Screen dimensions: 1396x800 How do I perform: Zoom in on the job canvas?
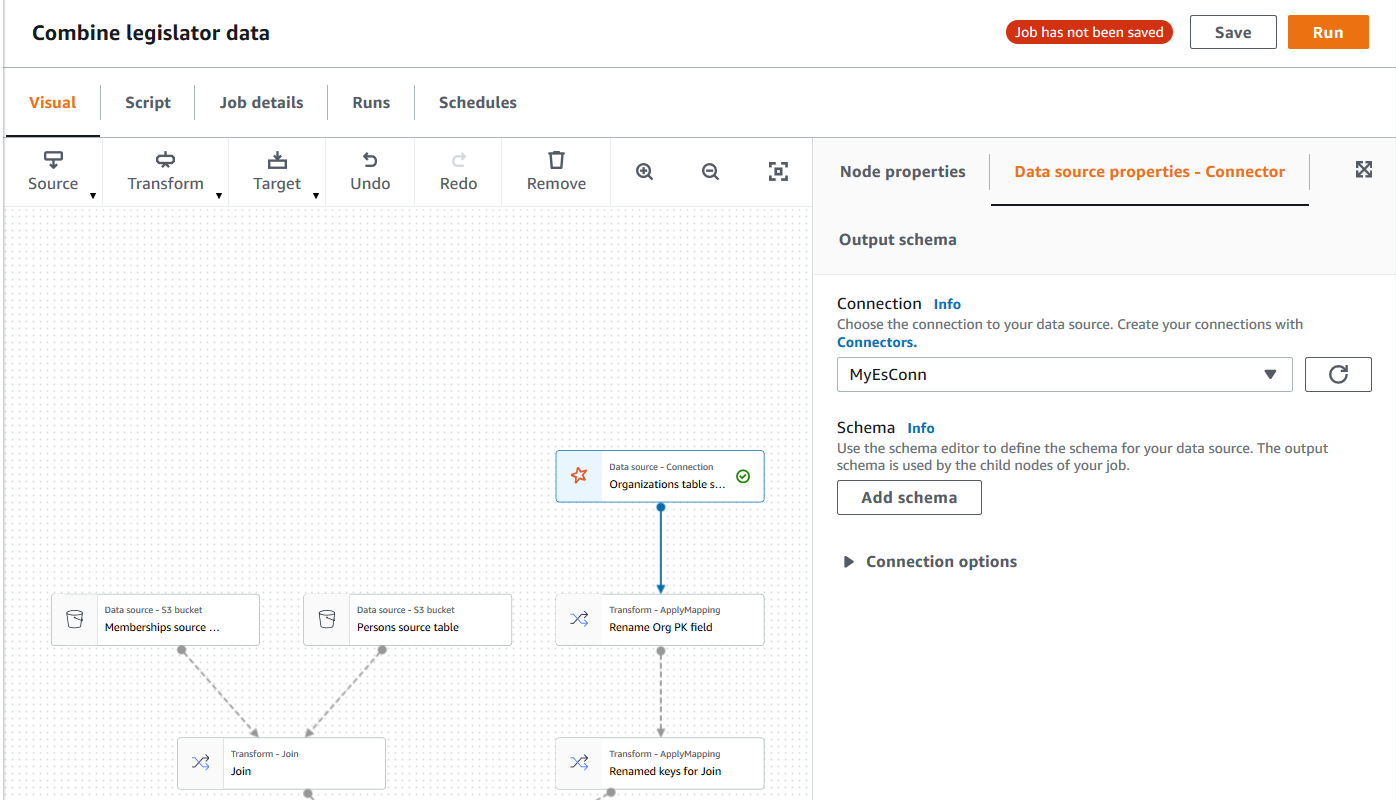point(644,172)
